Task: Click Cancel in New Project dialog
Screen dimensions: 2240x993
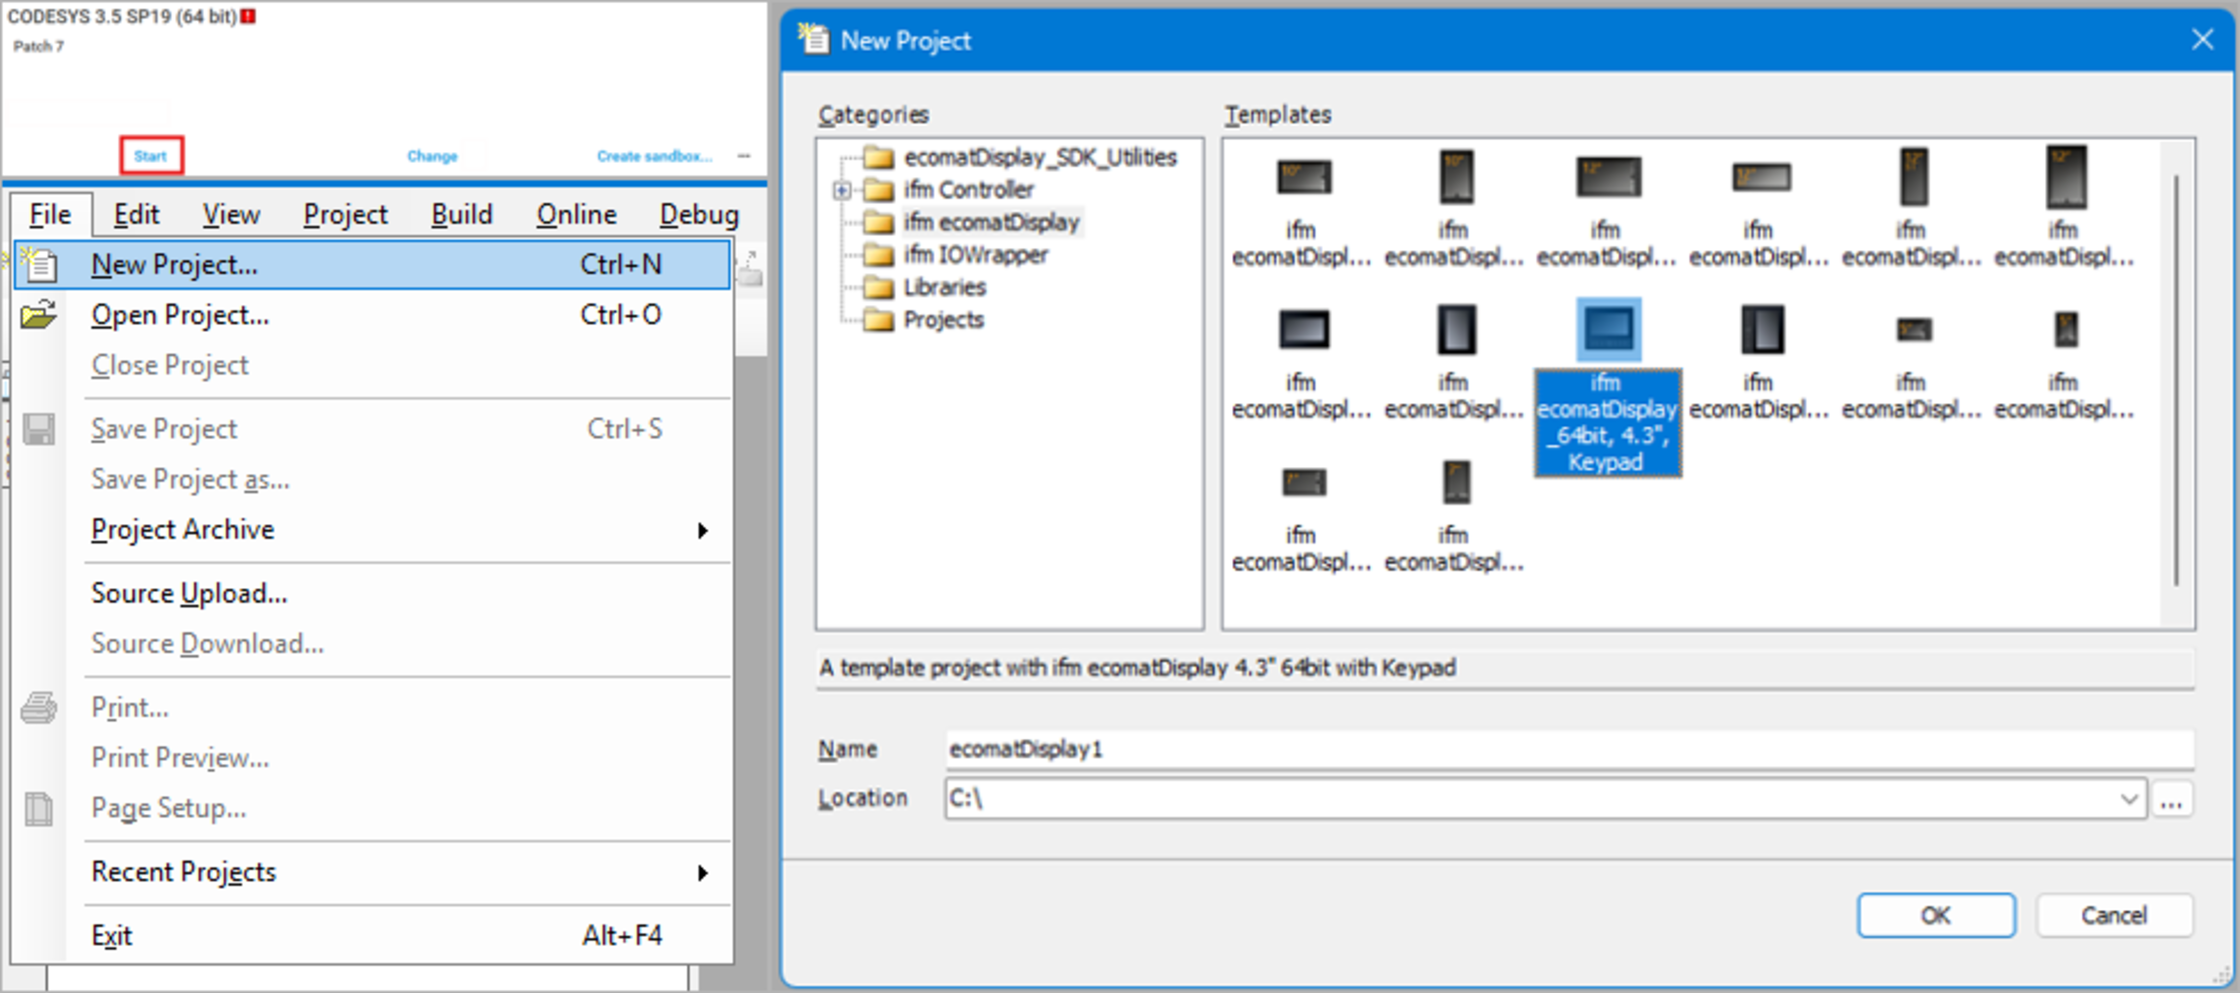Action: pyautogui.click(x=2114, y=915)
